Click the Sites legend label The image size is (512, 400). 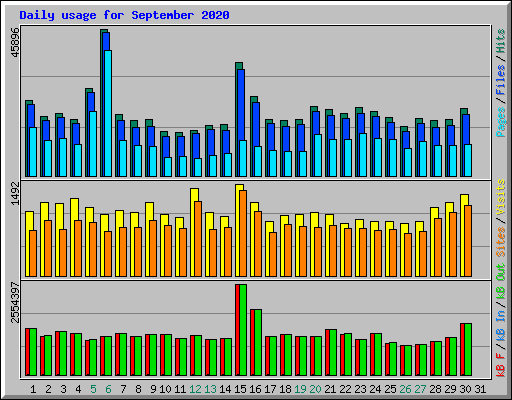(501, 241)
